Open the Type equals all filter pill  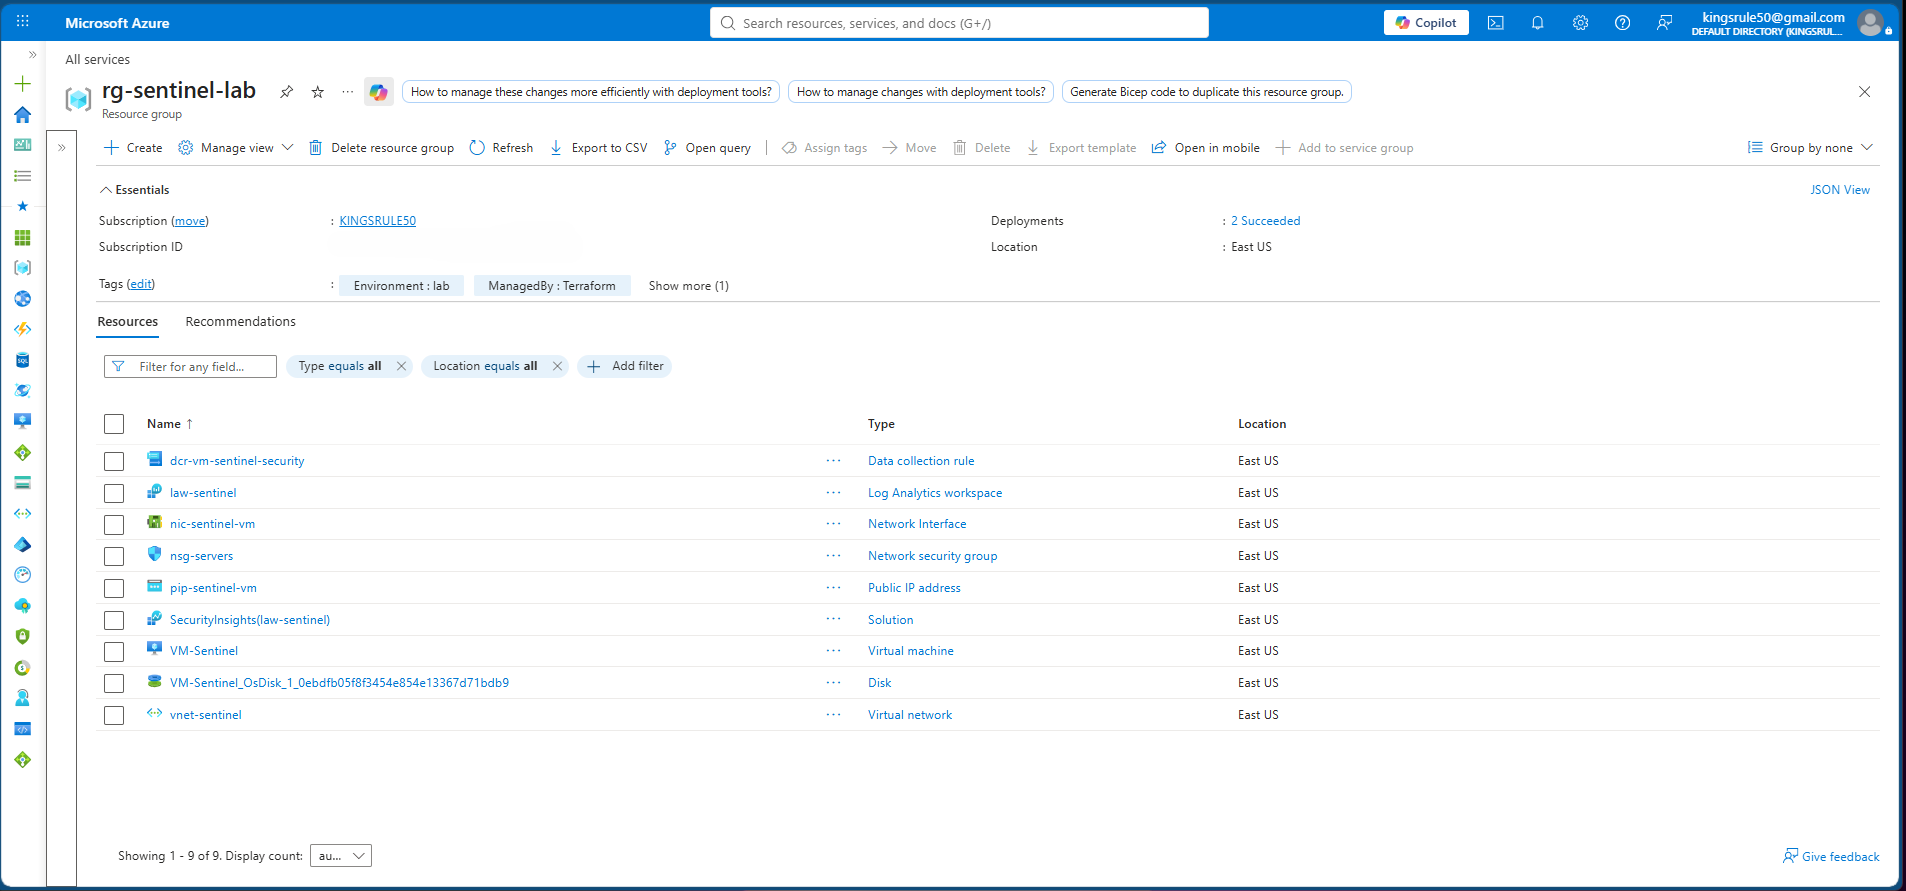[340, 366]
